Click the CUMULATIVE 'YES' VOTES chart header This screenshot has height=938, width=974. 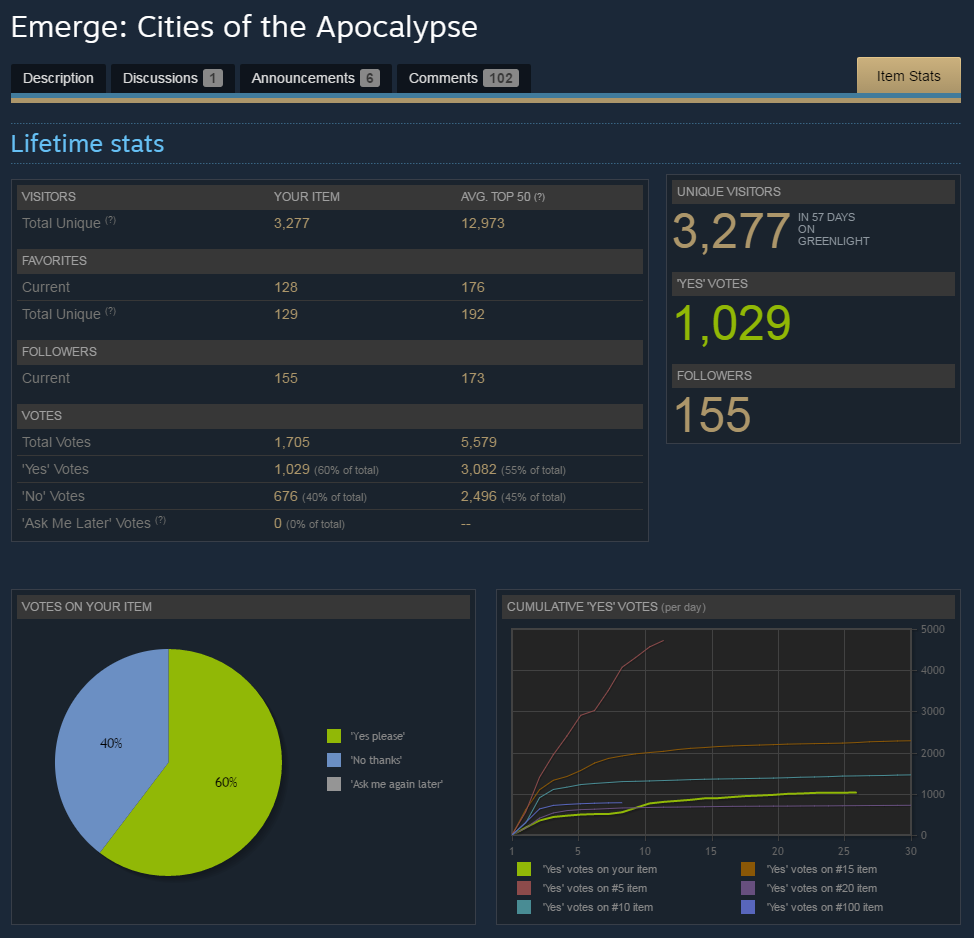(728, 607)
